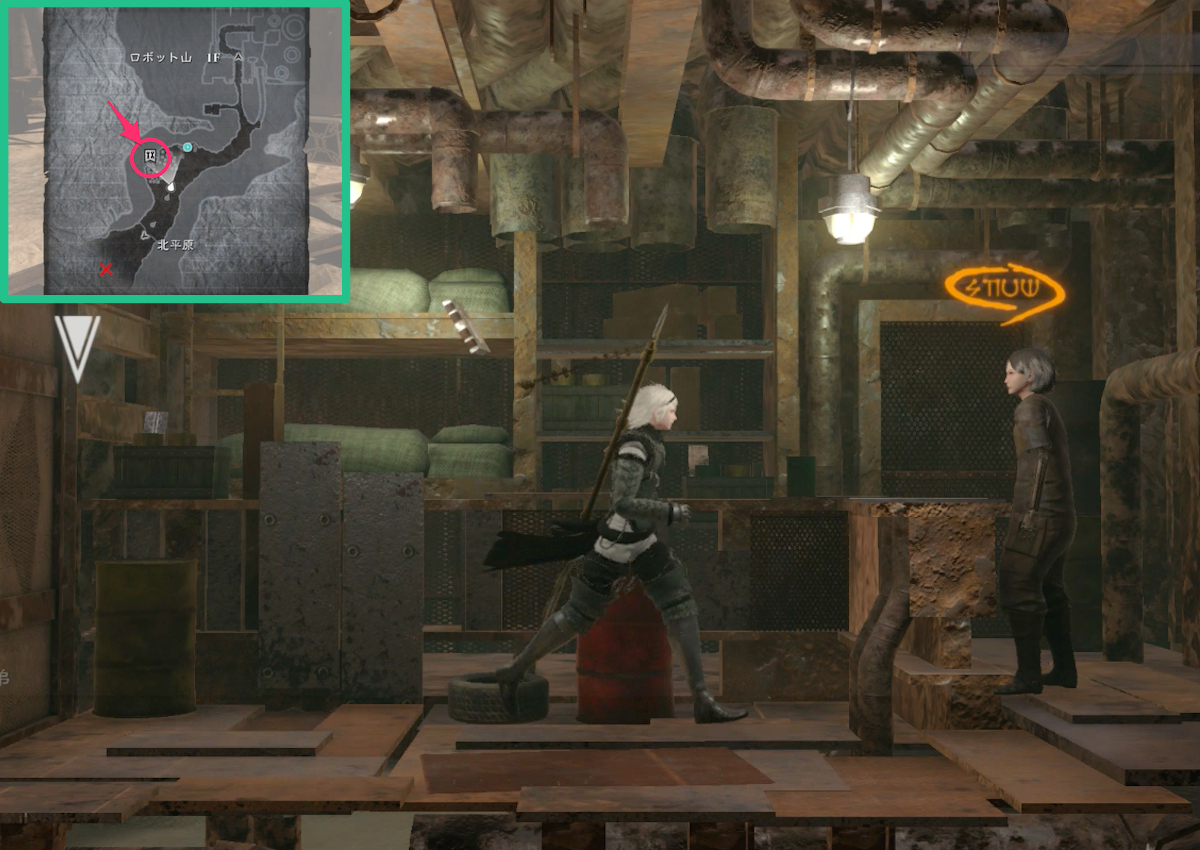
Task: Click the orange neon shop sign
Action: [x=1004, y=292]
